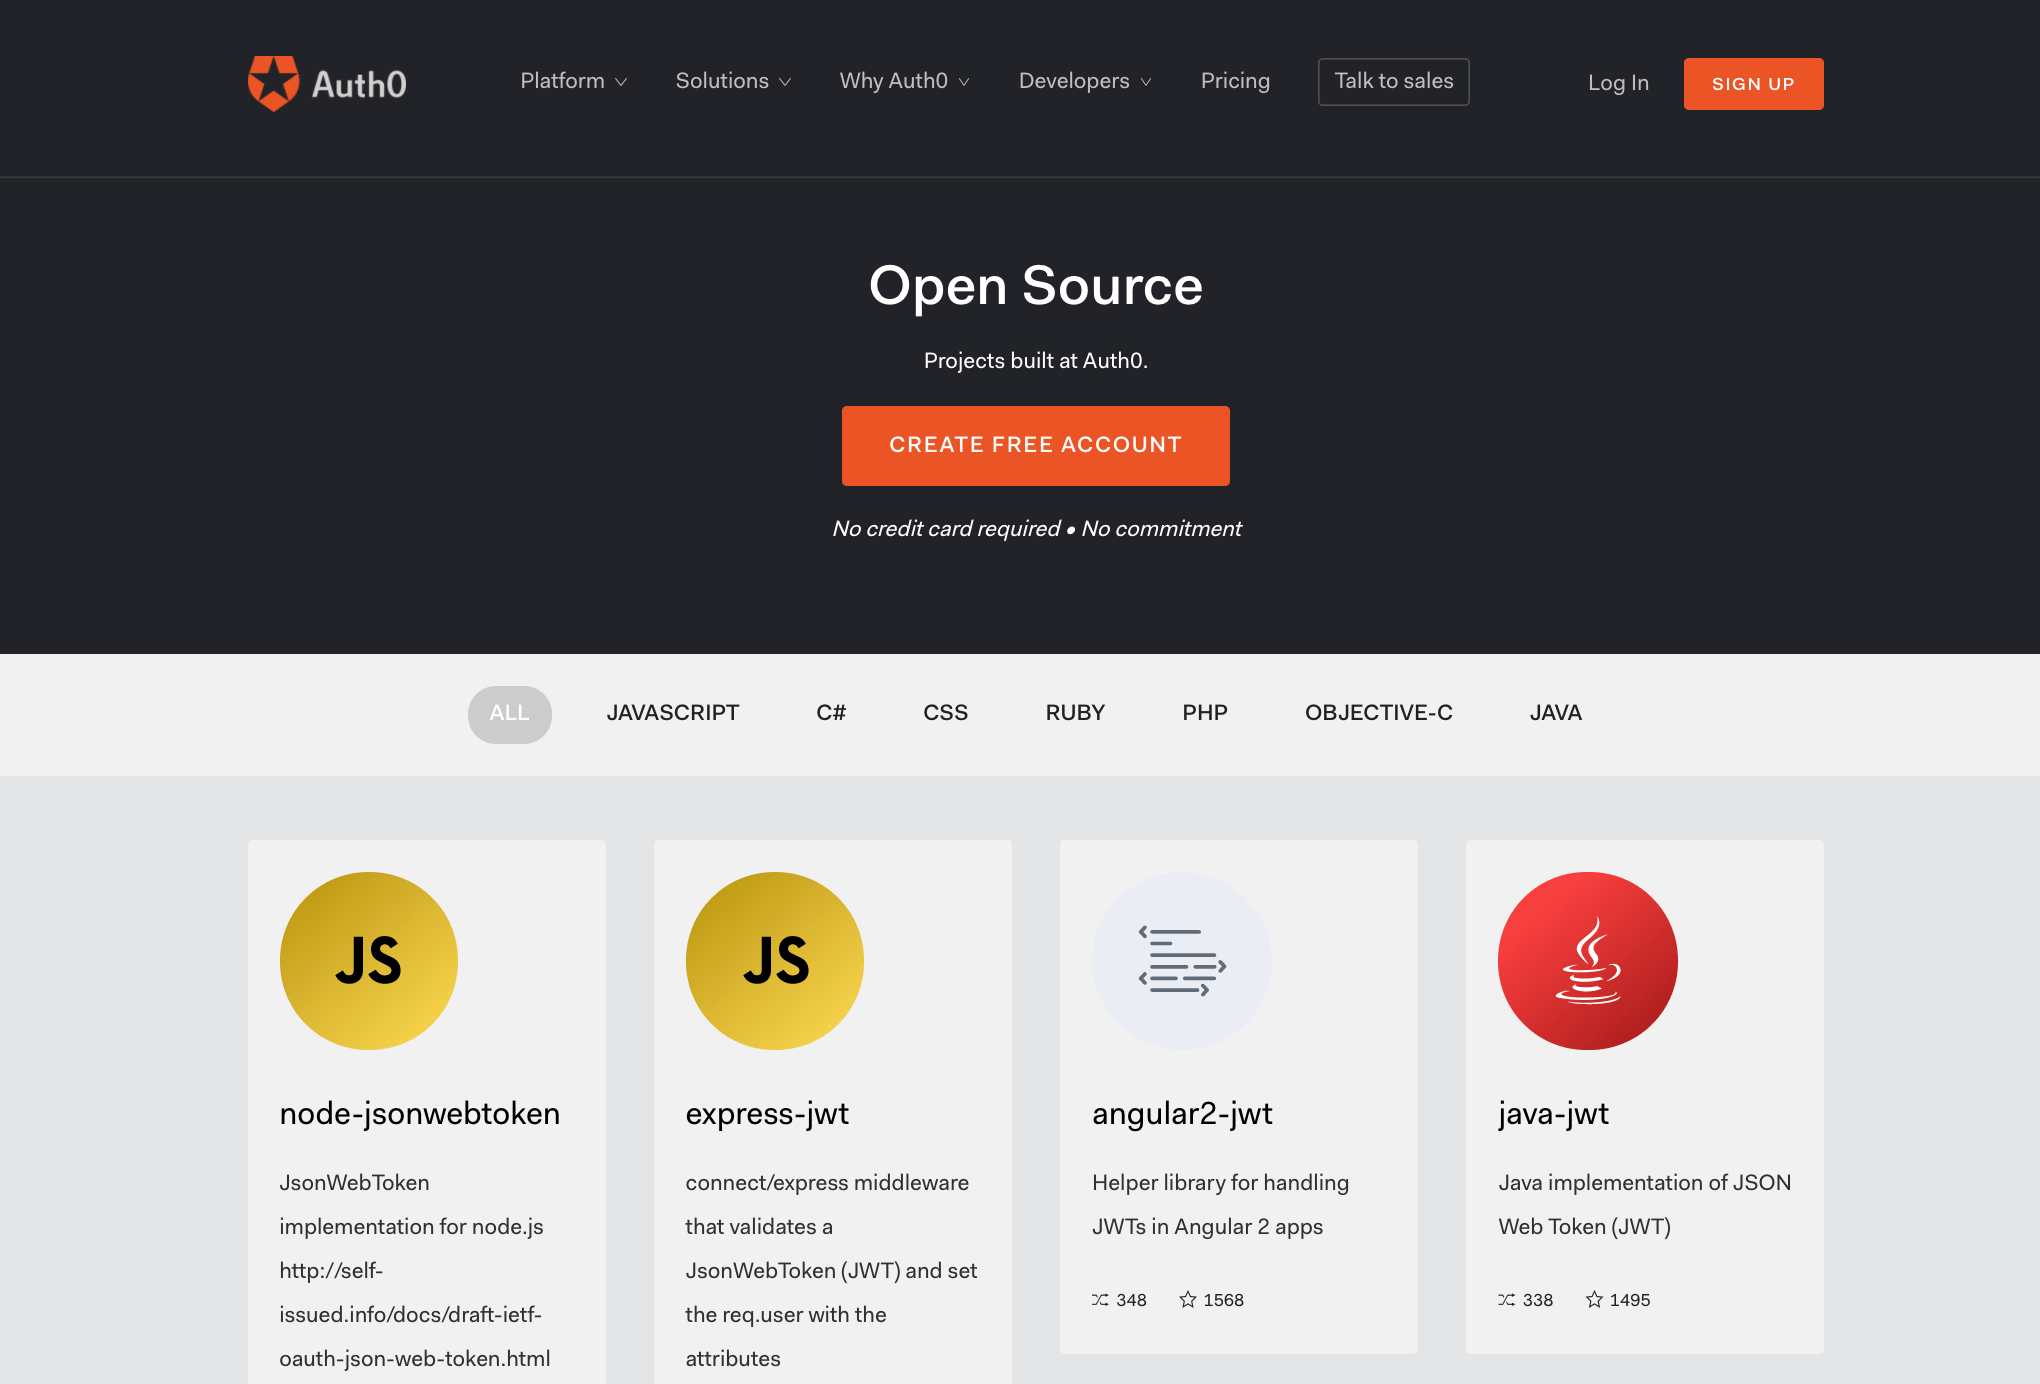Click CREATE FREE ACCOUNT button
Image resolution: width=2040 pixels, height=1384 pixels.
coord(1036,446)
